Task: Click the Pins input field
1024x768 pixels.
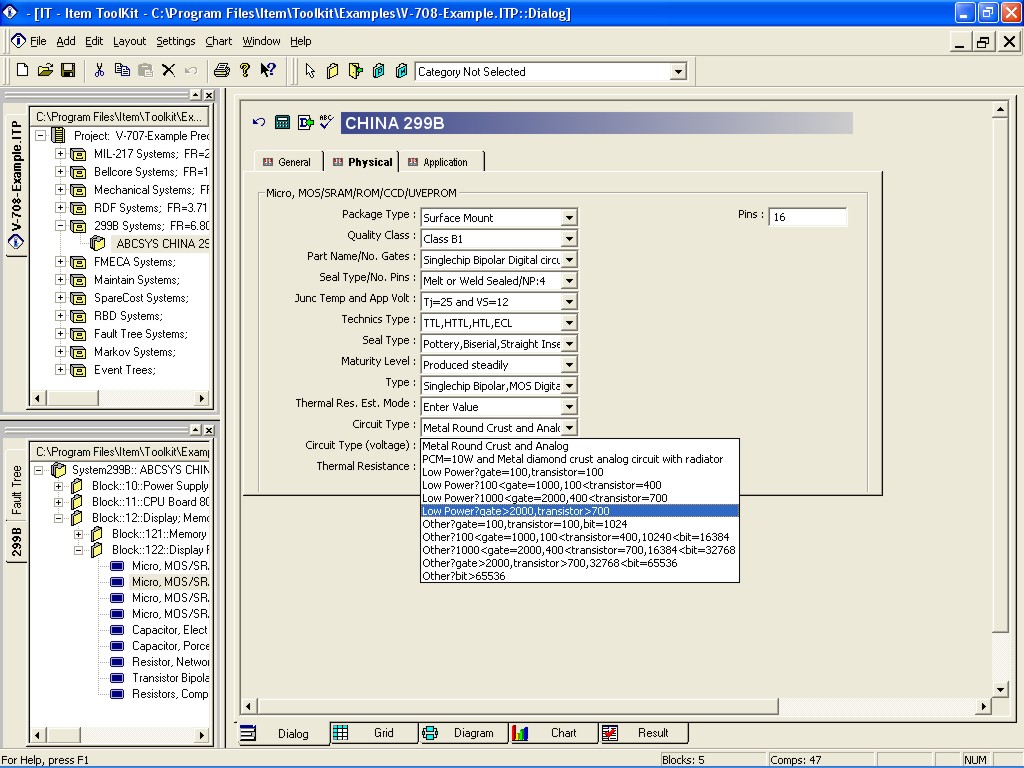Action: [807, 217]
